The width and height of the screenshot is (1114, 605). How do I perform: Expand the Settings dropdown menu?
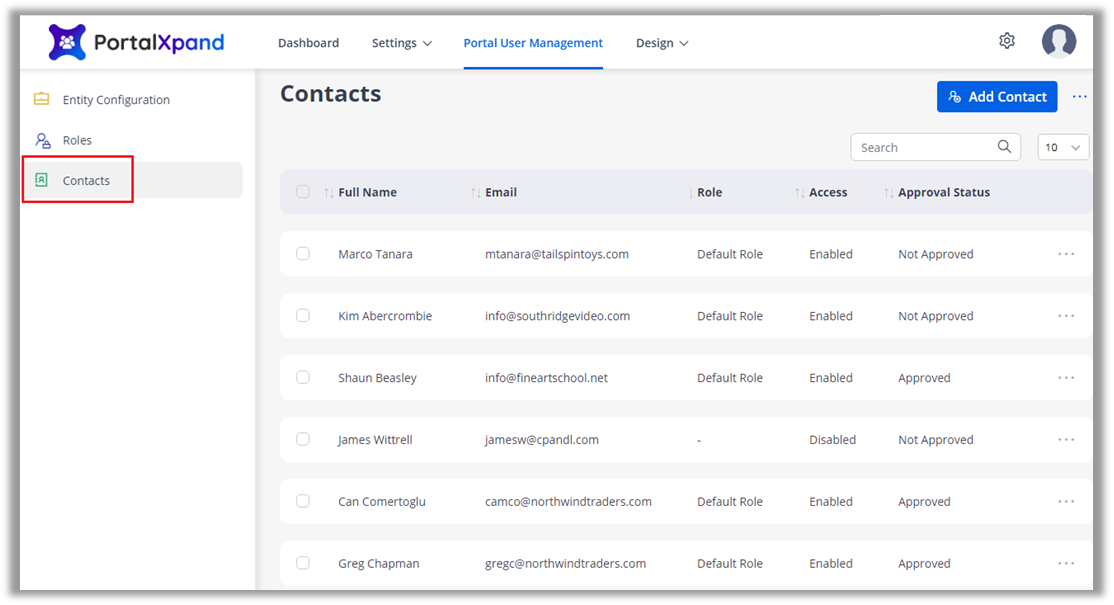[401, 43]
